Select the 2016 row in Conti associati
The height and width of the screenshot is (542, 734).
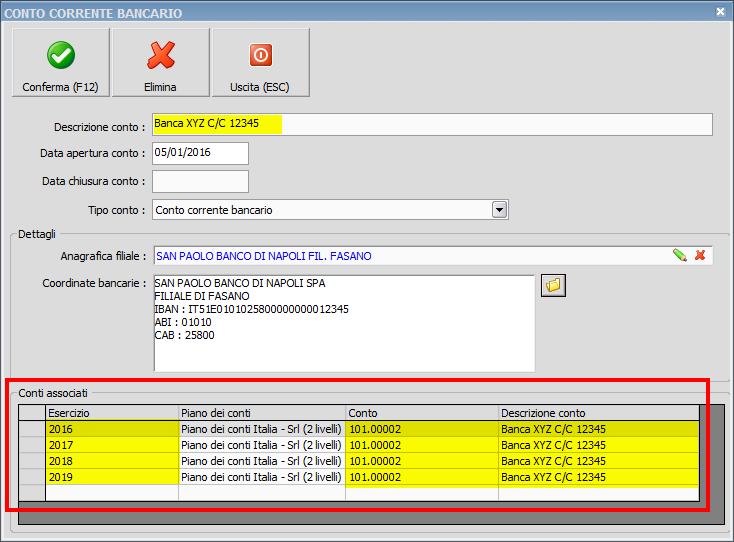click(112, 430)
